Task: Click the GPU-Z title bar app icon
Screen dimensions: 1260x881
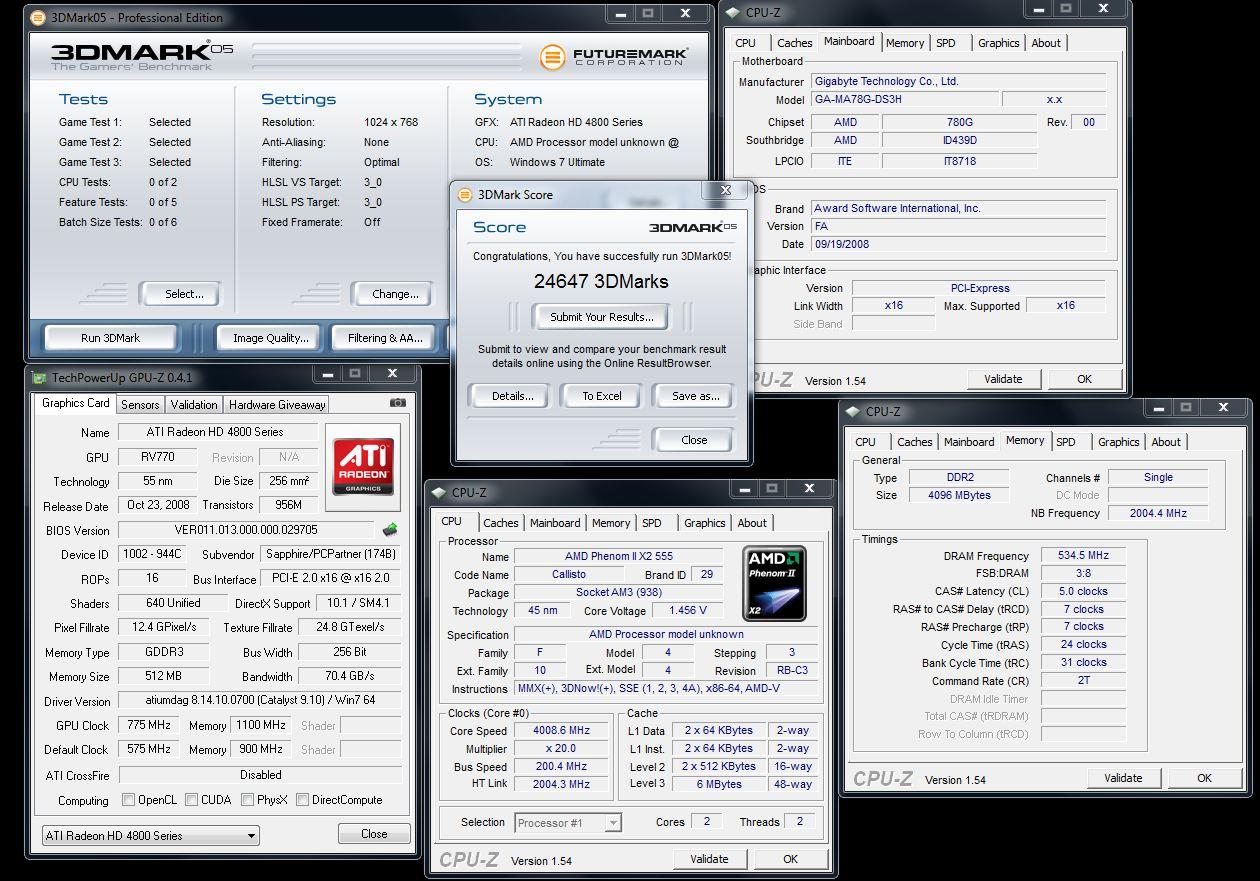Action: 39,377
